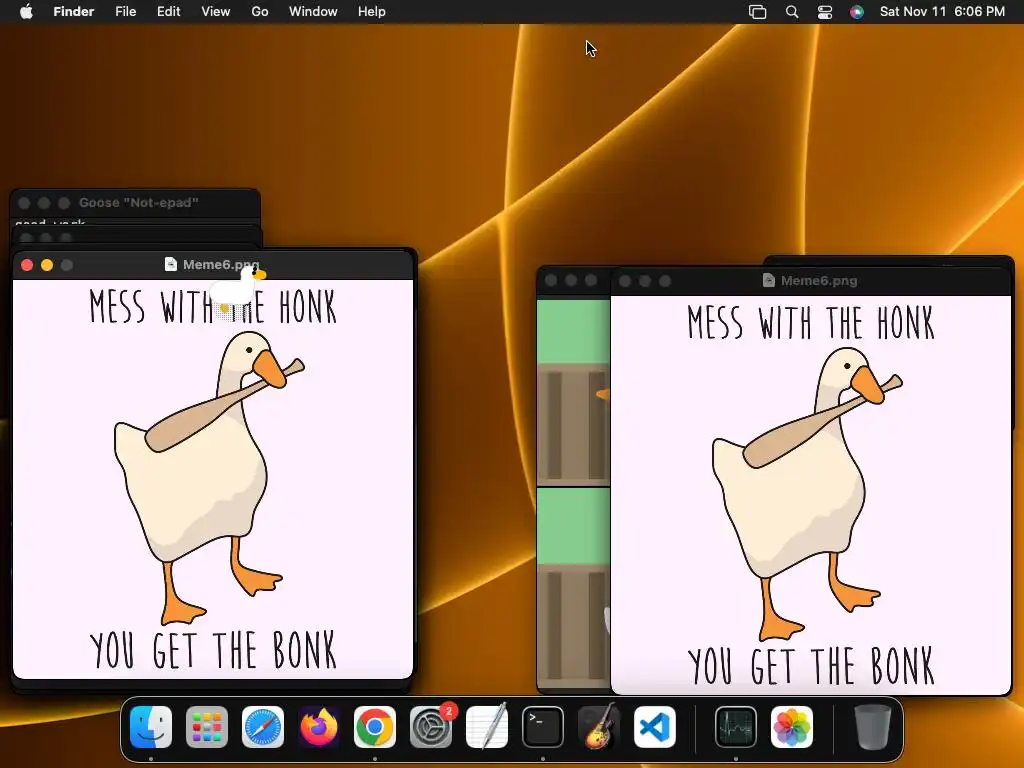Click the left Meme6.png title file icon

[170, 264]
